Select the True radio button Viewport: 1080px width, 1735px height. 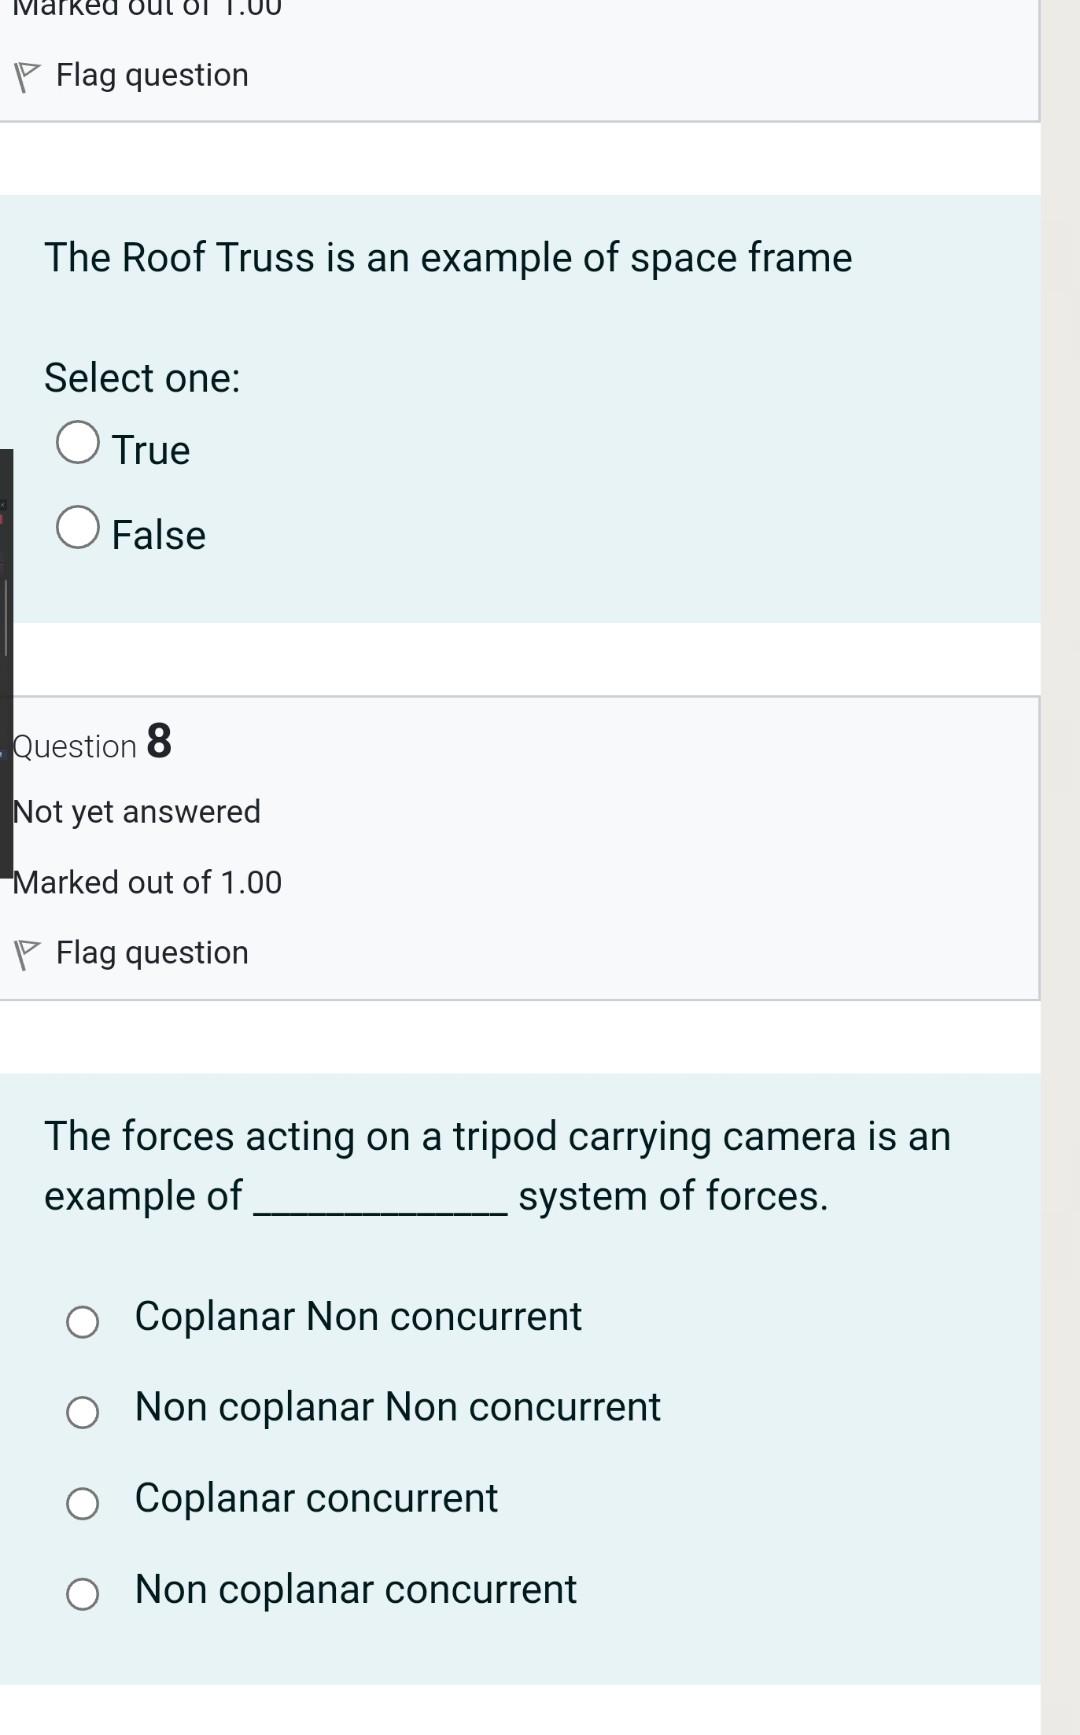tap(78, 442)
